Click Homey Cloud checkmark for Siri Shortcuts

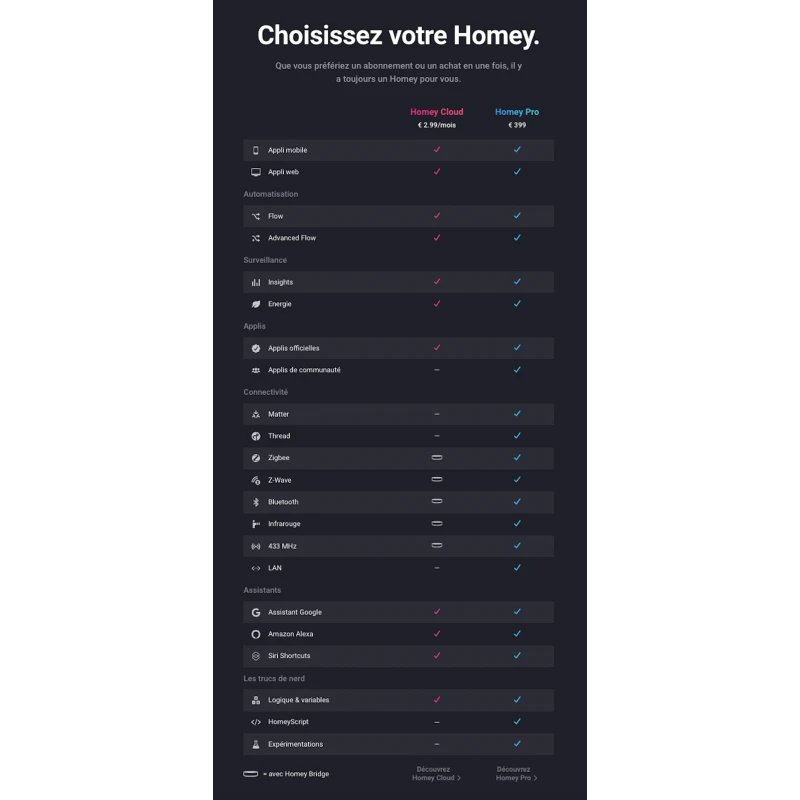[x=437, y=656]
